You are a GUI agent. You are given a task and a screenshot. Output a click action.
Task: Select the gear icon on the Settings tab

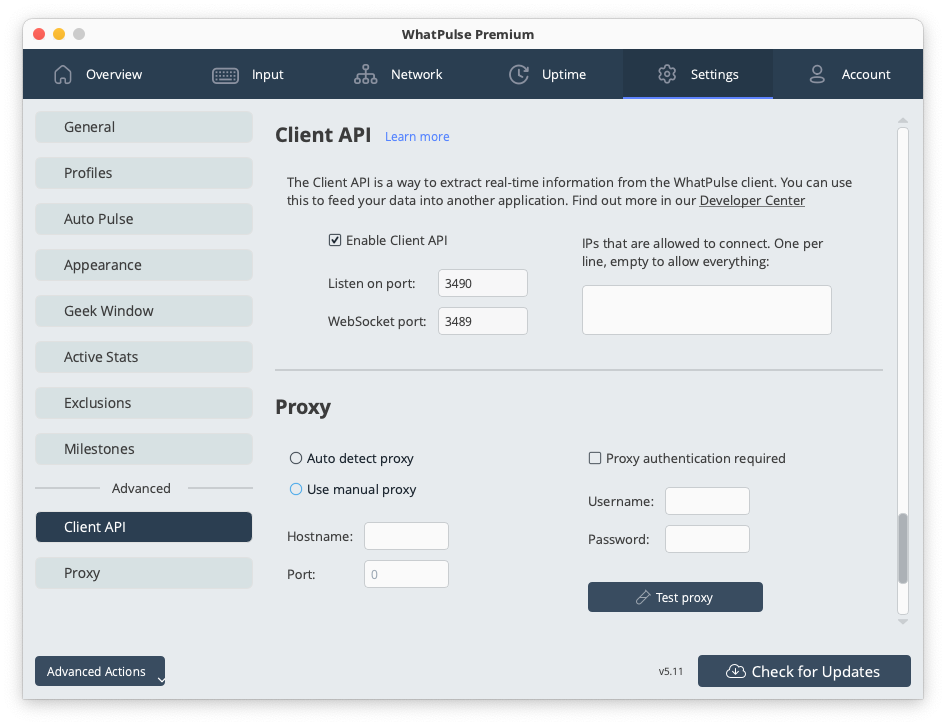[x=668, y=74]
